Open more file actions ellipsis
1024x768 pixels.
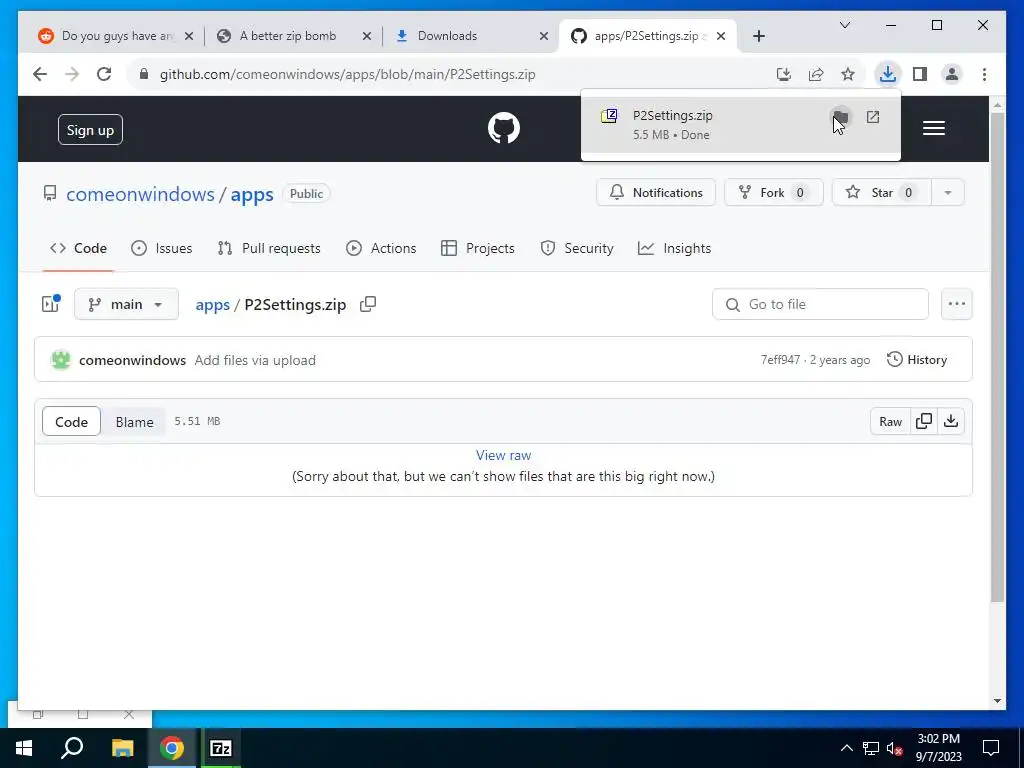[957, 304]
